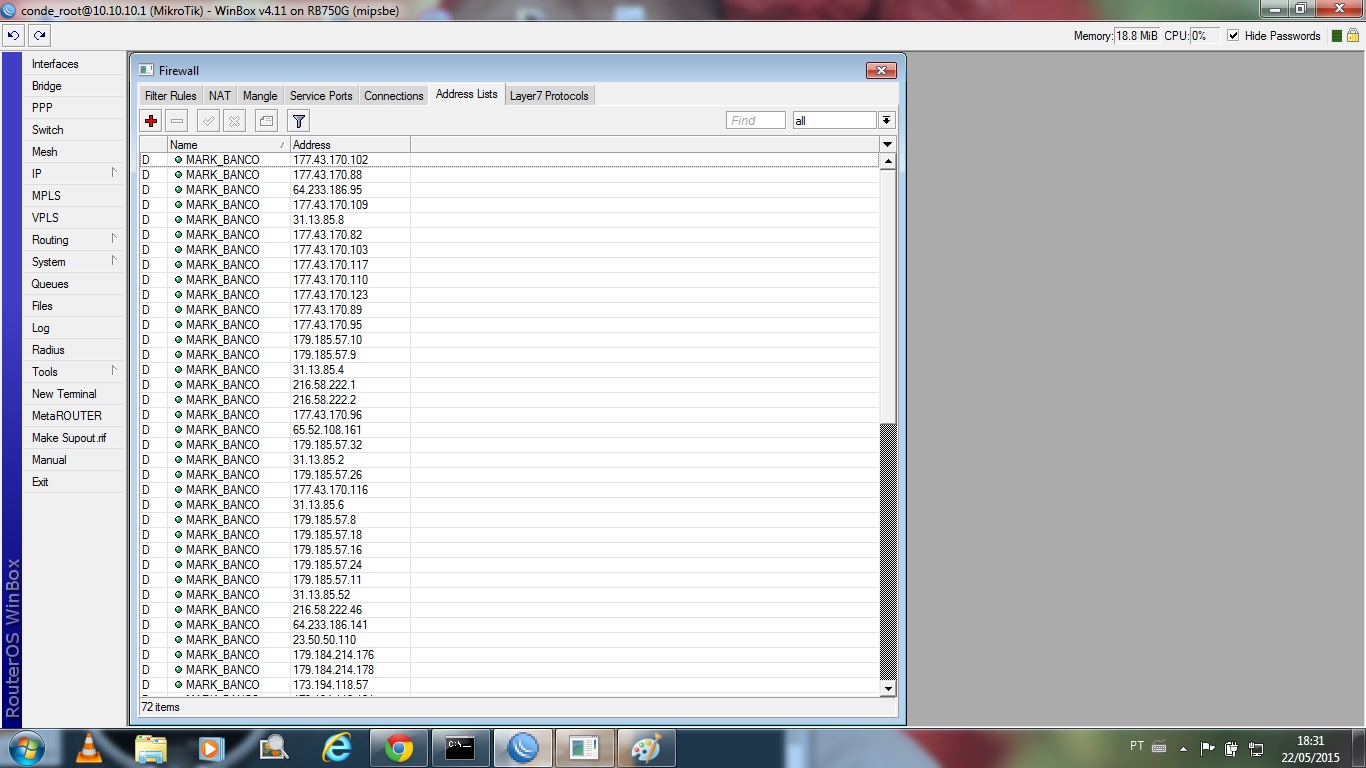The width and height of the screenshot is (1366, 768).
Task: Click the minus Remove button
Action: 177,121
